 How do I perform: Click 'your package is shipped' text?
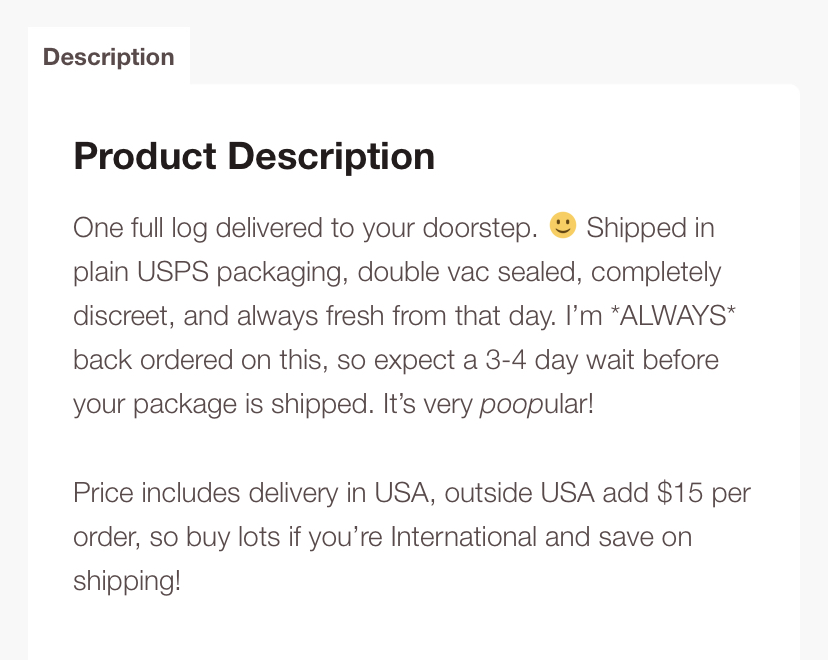tap(223, 405)
